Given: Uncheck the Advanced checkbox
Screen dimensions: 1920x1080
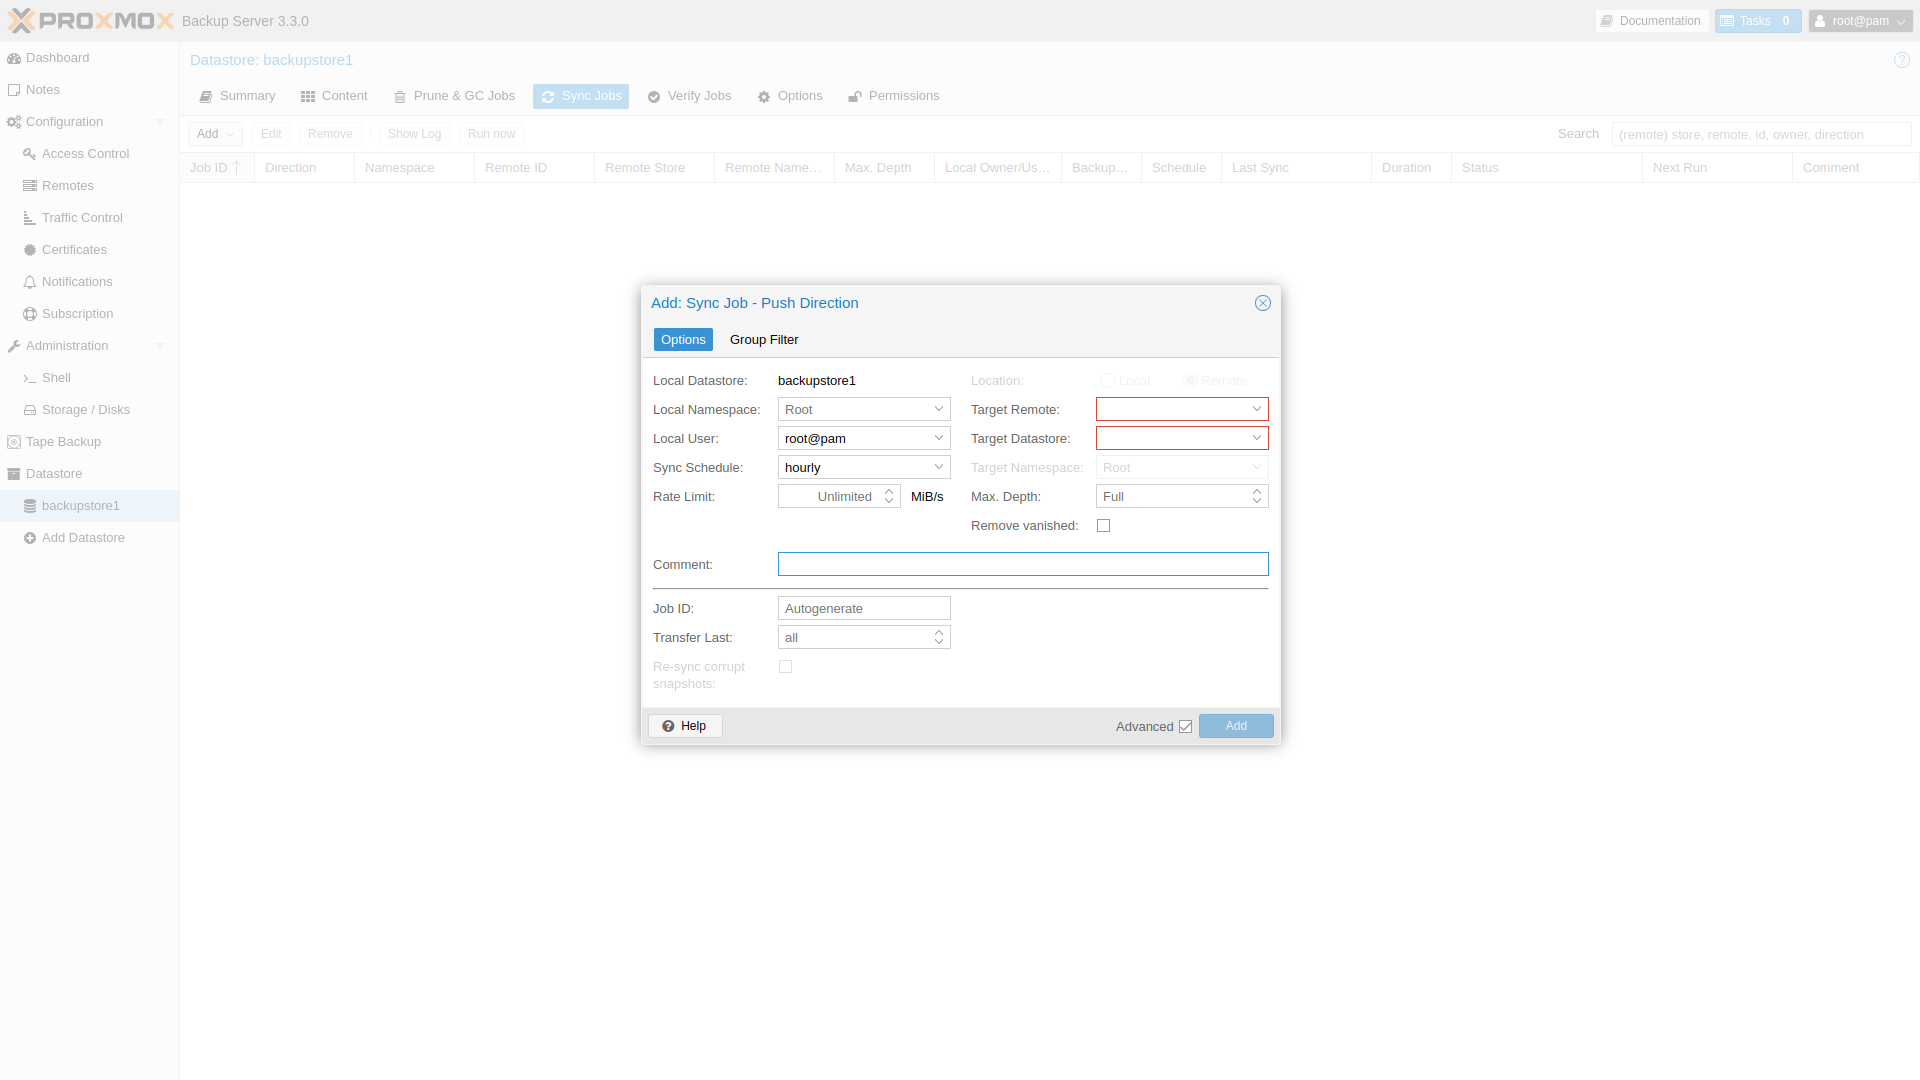Looking at the screenshot, I should point(1185,727).
